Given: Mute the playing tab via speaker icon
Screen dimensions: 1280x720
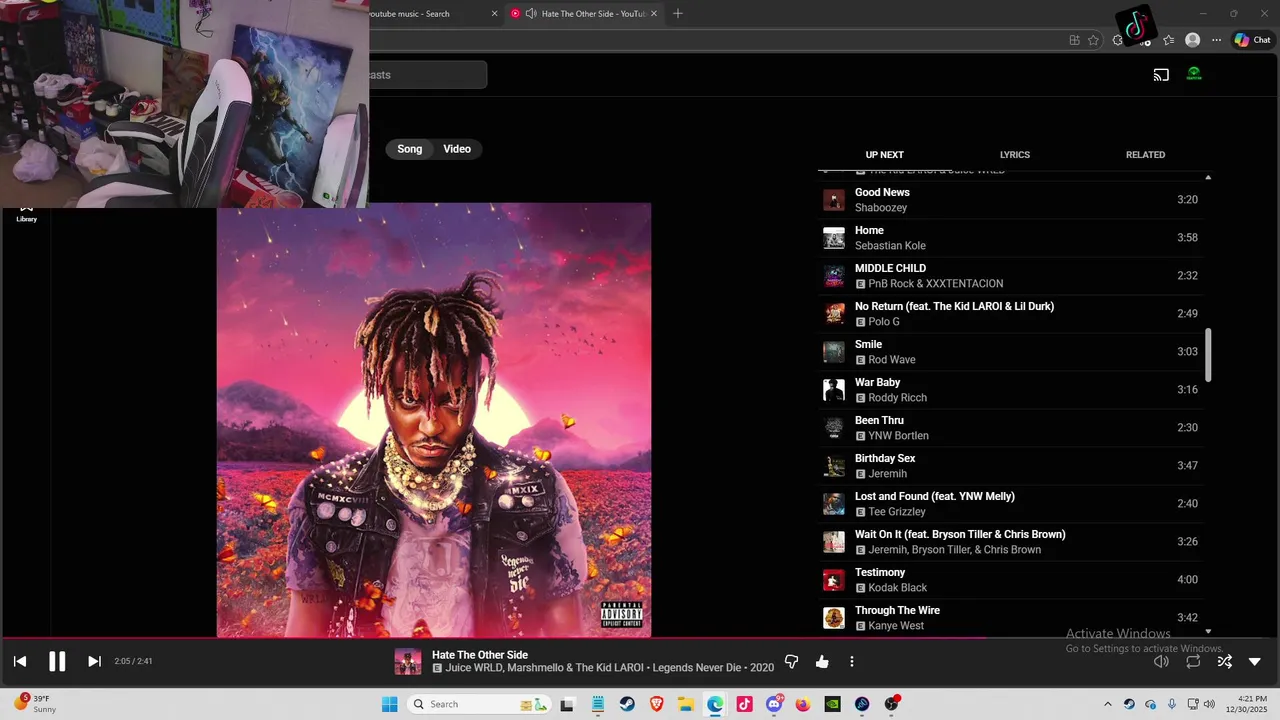Looking at the screenshot, I should [531, 14].
